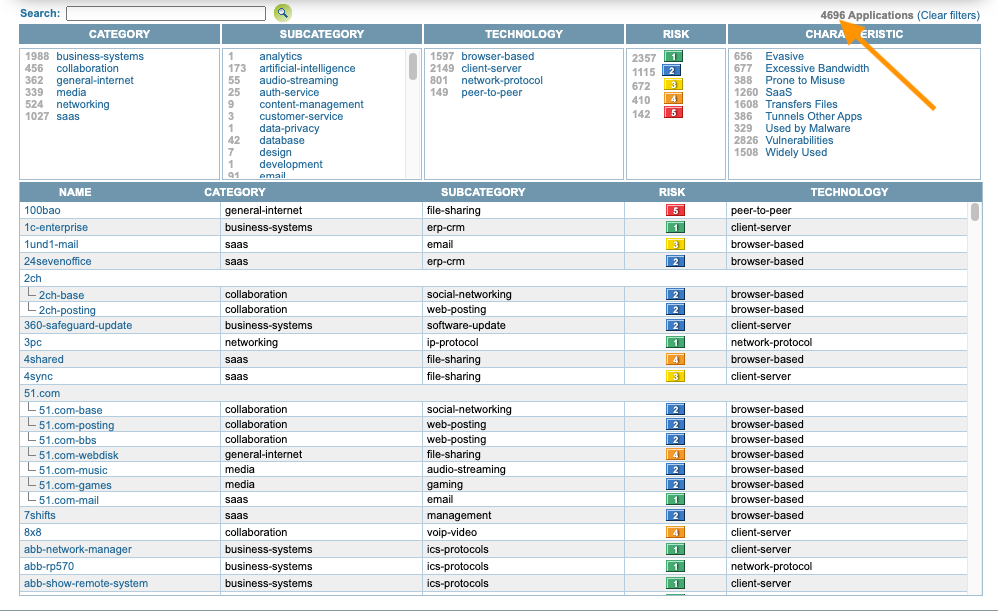Select risk level 2 filter badge
The image size is (998, 615).
pyautogui.click(x=673, y=70)
